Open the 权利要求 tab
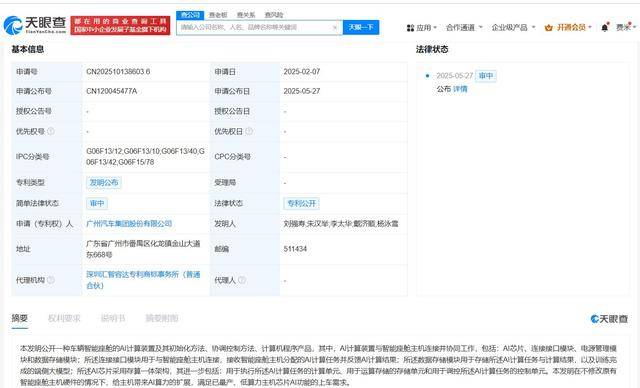The height and width of the screenshot is (388, 640). [x=64, y=318]
